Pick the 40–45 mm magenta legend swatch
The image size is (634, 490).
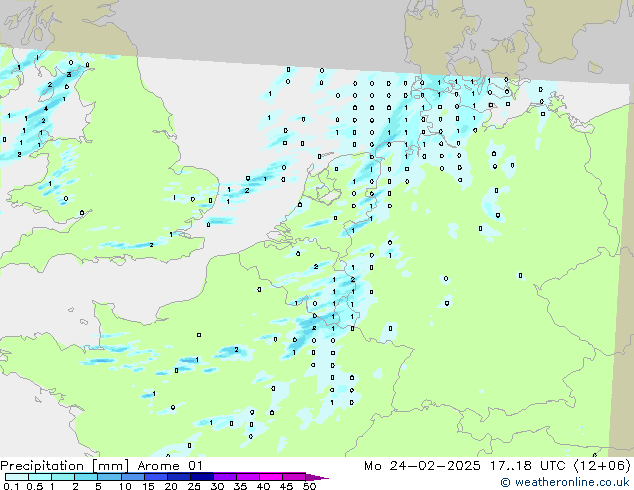point(271,477)
